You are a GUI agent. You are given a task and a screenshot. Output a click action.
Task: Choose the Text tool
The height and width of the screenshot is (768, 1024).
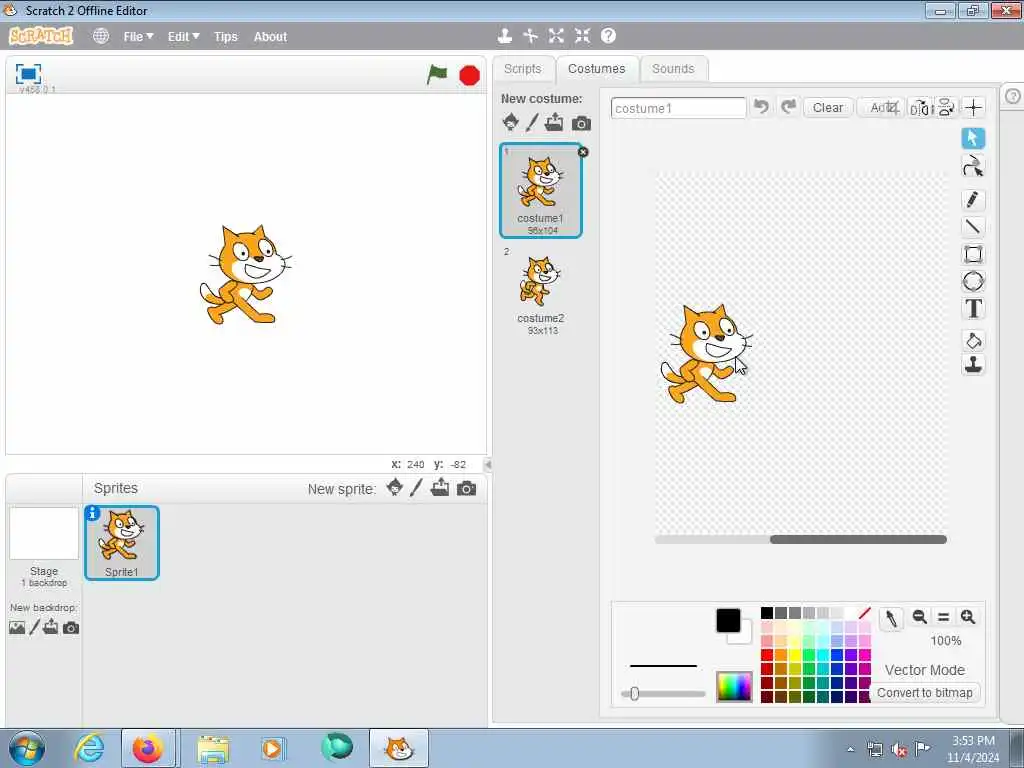[973, 308]
